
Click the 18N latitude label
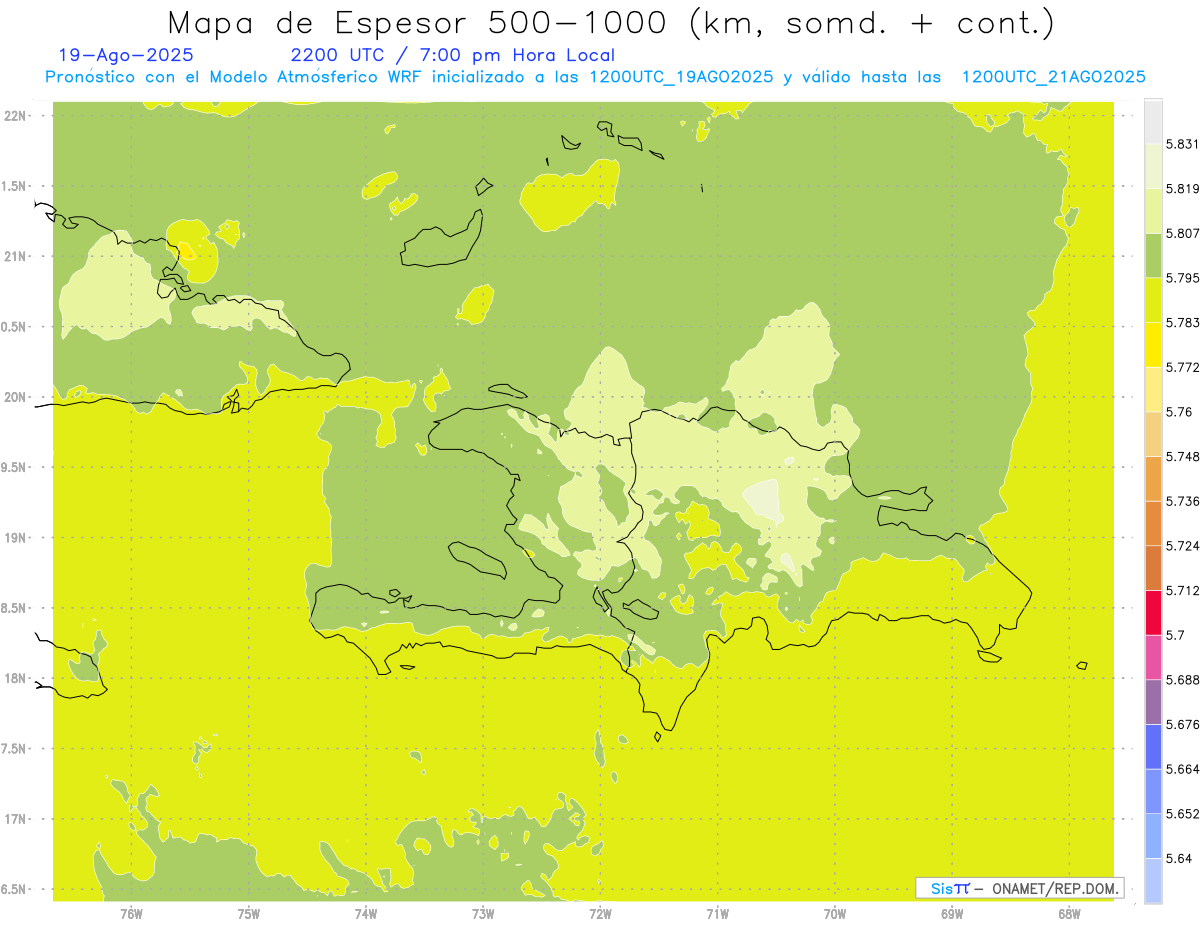coord(14,678)
